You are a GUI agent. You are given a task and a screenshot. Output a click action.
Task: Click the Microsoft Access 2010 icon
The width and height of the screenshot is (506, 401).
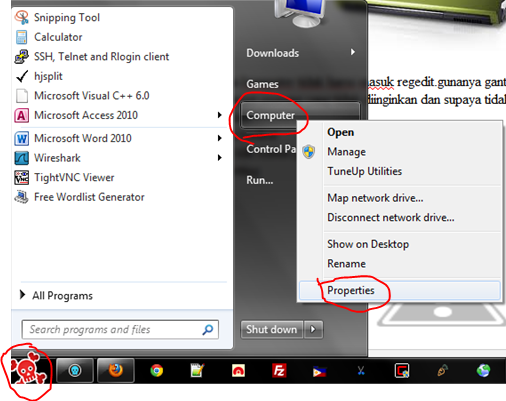click(x=22, y=115)
